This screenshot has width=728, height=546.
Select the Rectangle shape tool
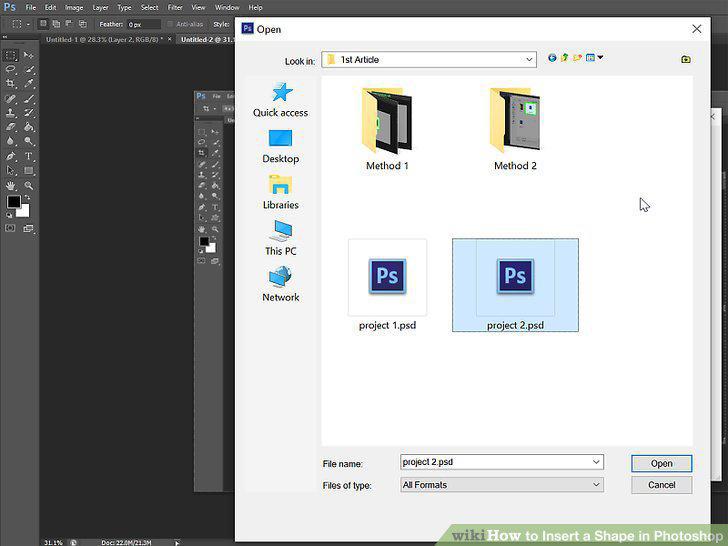coord(29,170)
